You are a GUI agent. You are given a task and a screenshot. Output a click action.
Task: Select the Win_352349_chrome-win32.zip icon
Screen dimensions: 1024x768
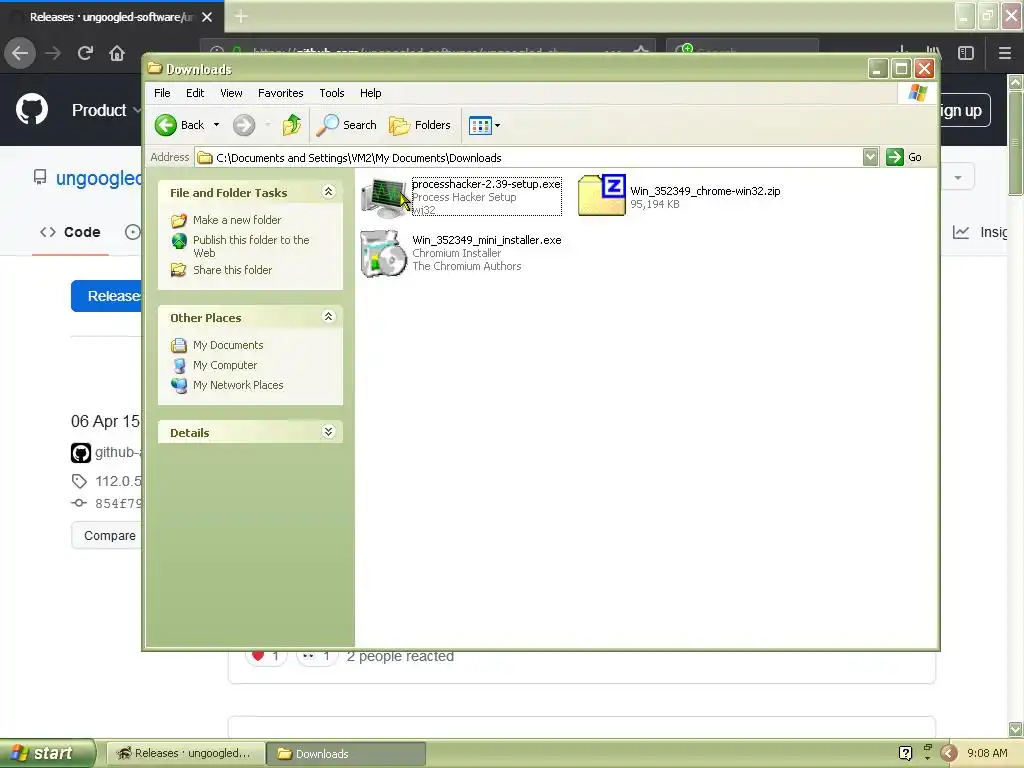[x=601, y=195]
